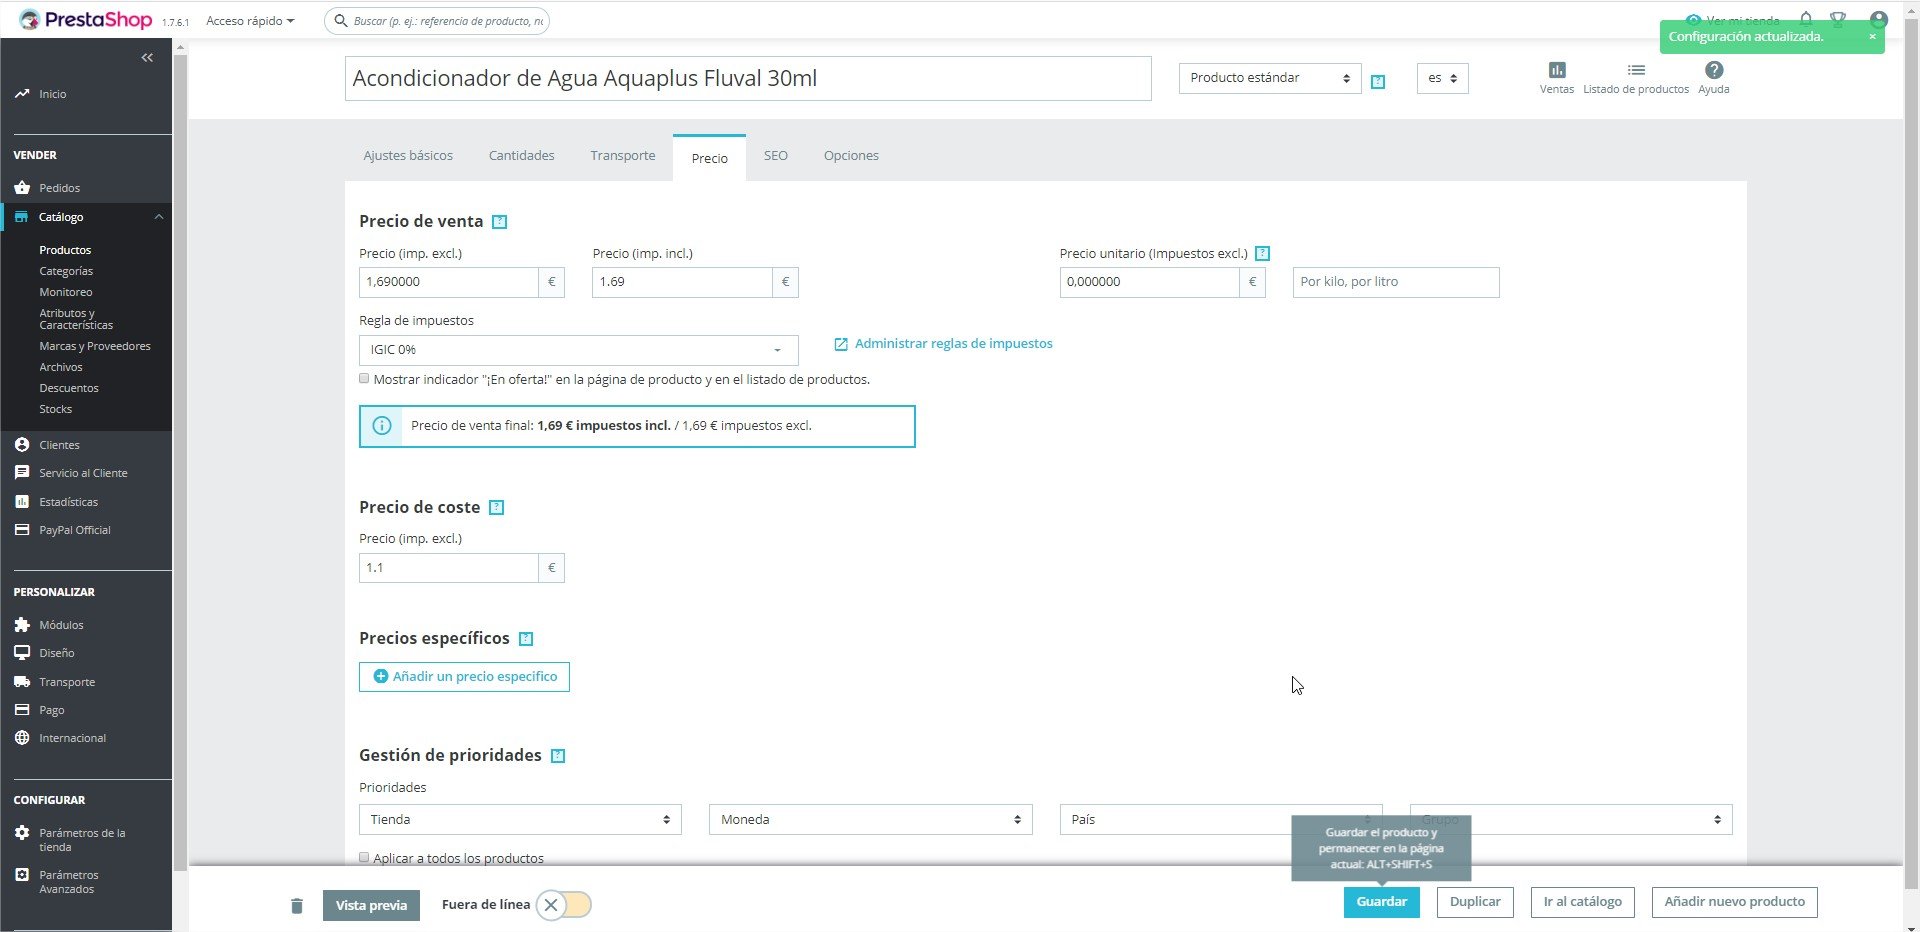The image size is (1920, 932).
Task: Open the Producto estándar type dropdown
Action: tap(1269, 78)
